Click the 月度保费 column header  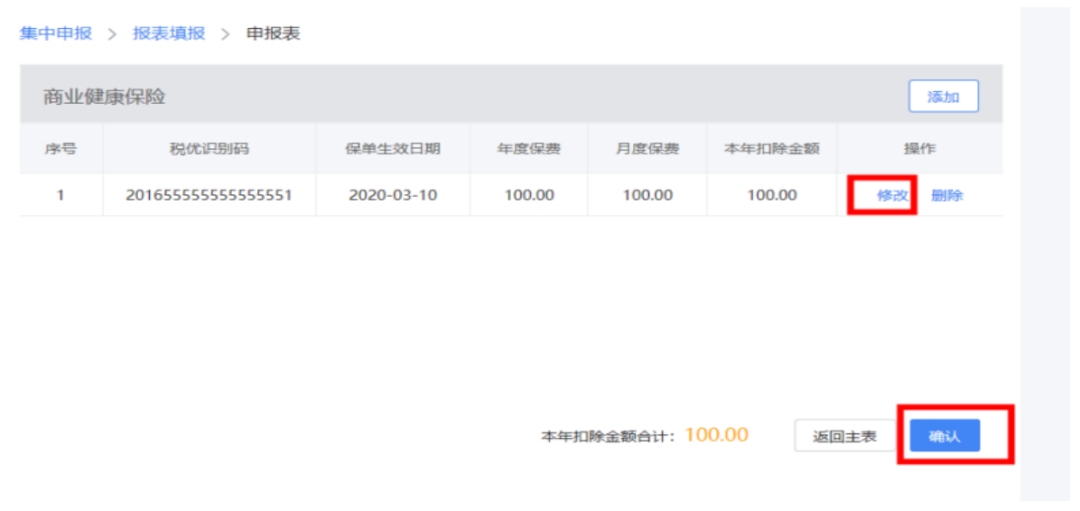click(x=647, y=149)
